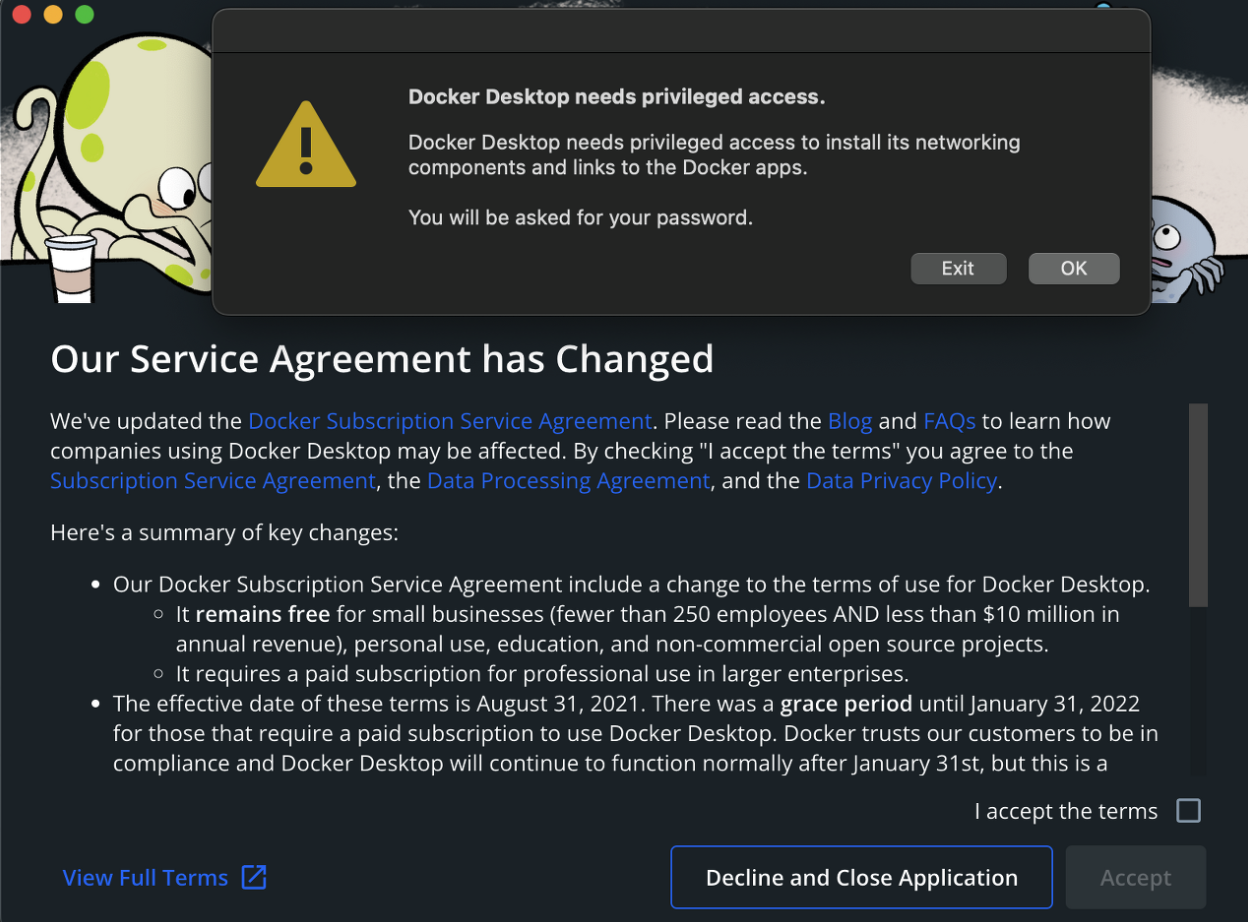
Task: Click the bold "grace period" text
Action: [846, 704]
